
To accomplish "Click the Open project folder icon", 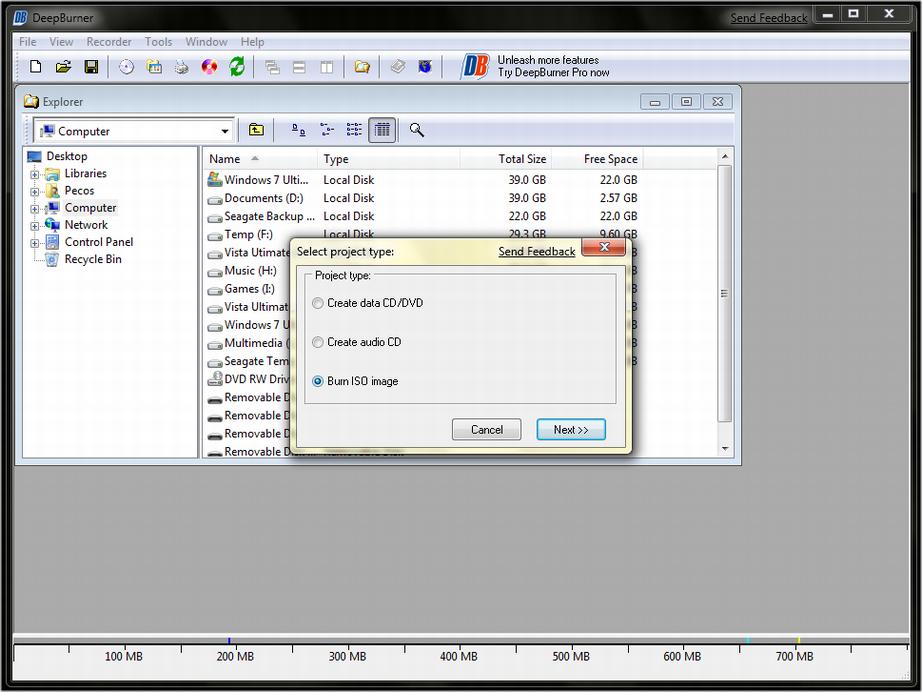I will point(63,67).
